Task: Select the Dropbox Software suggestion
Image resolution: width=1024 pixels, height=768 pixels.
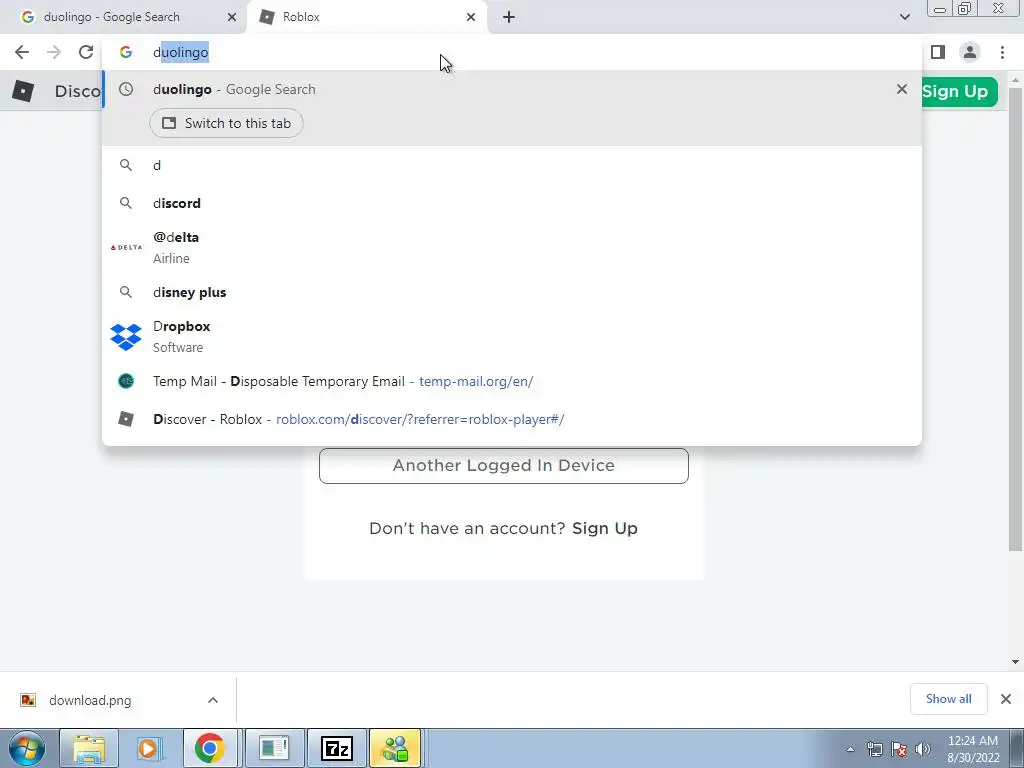Action: coord(512,336)
